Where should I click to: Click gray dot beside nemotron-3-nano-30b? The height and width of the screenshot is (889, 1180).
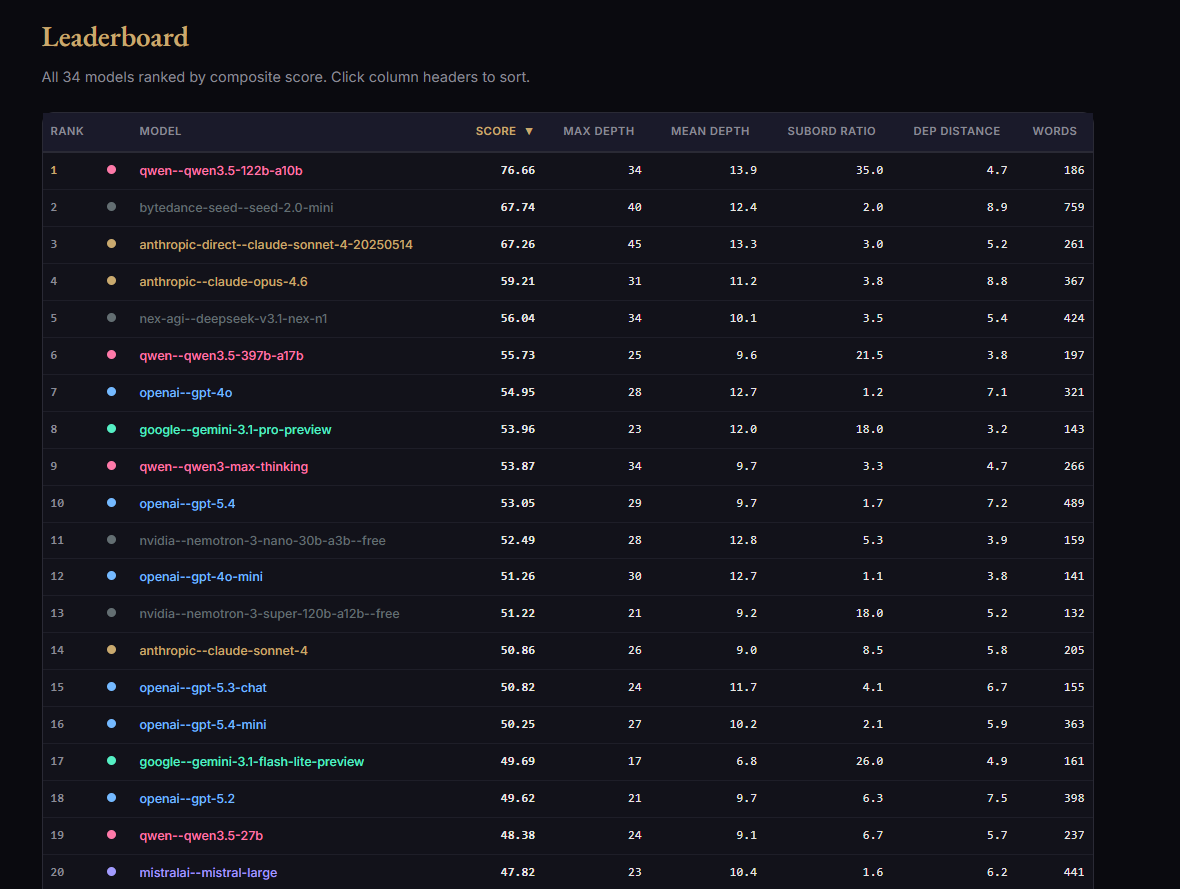(111, 540)
